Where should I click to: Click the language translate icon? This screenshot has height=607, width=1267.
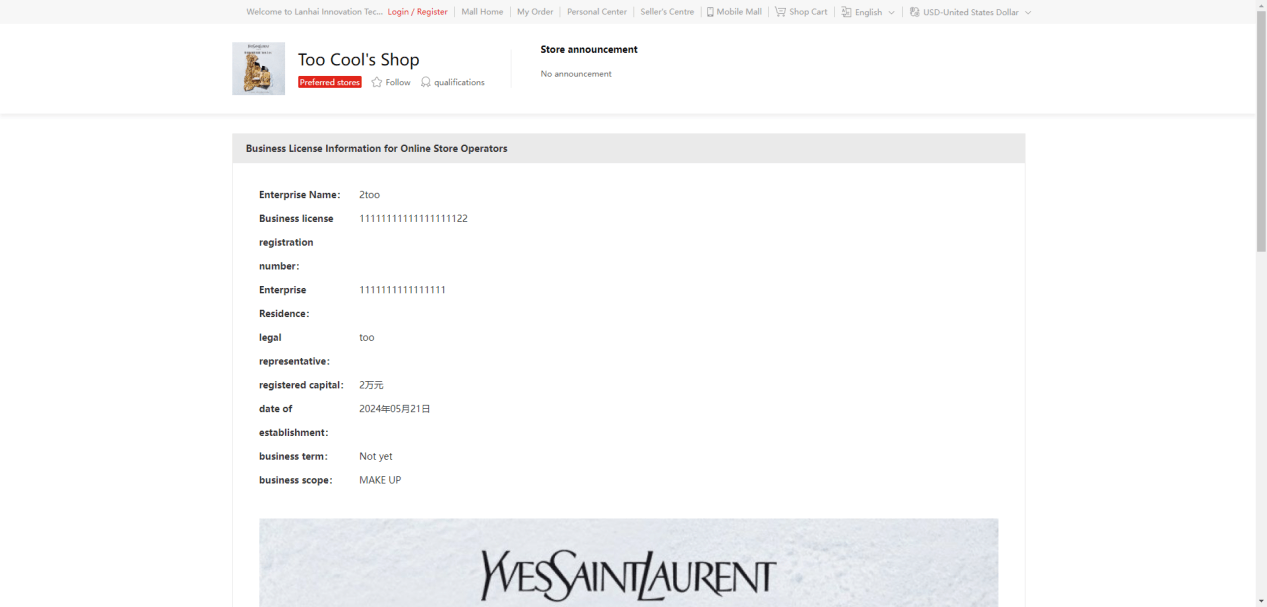tap(846, 12)
